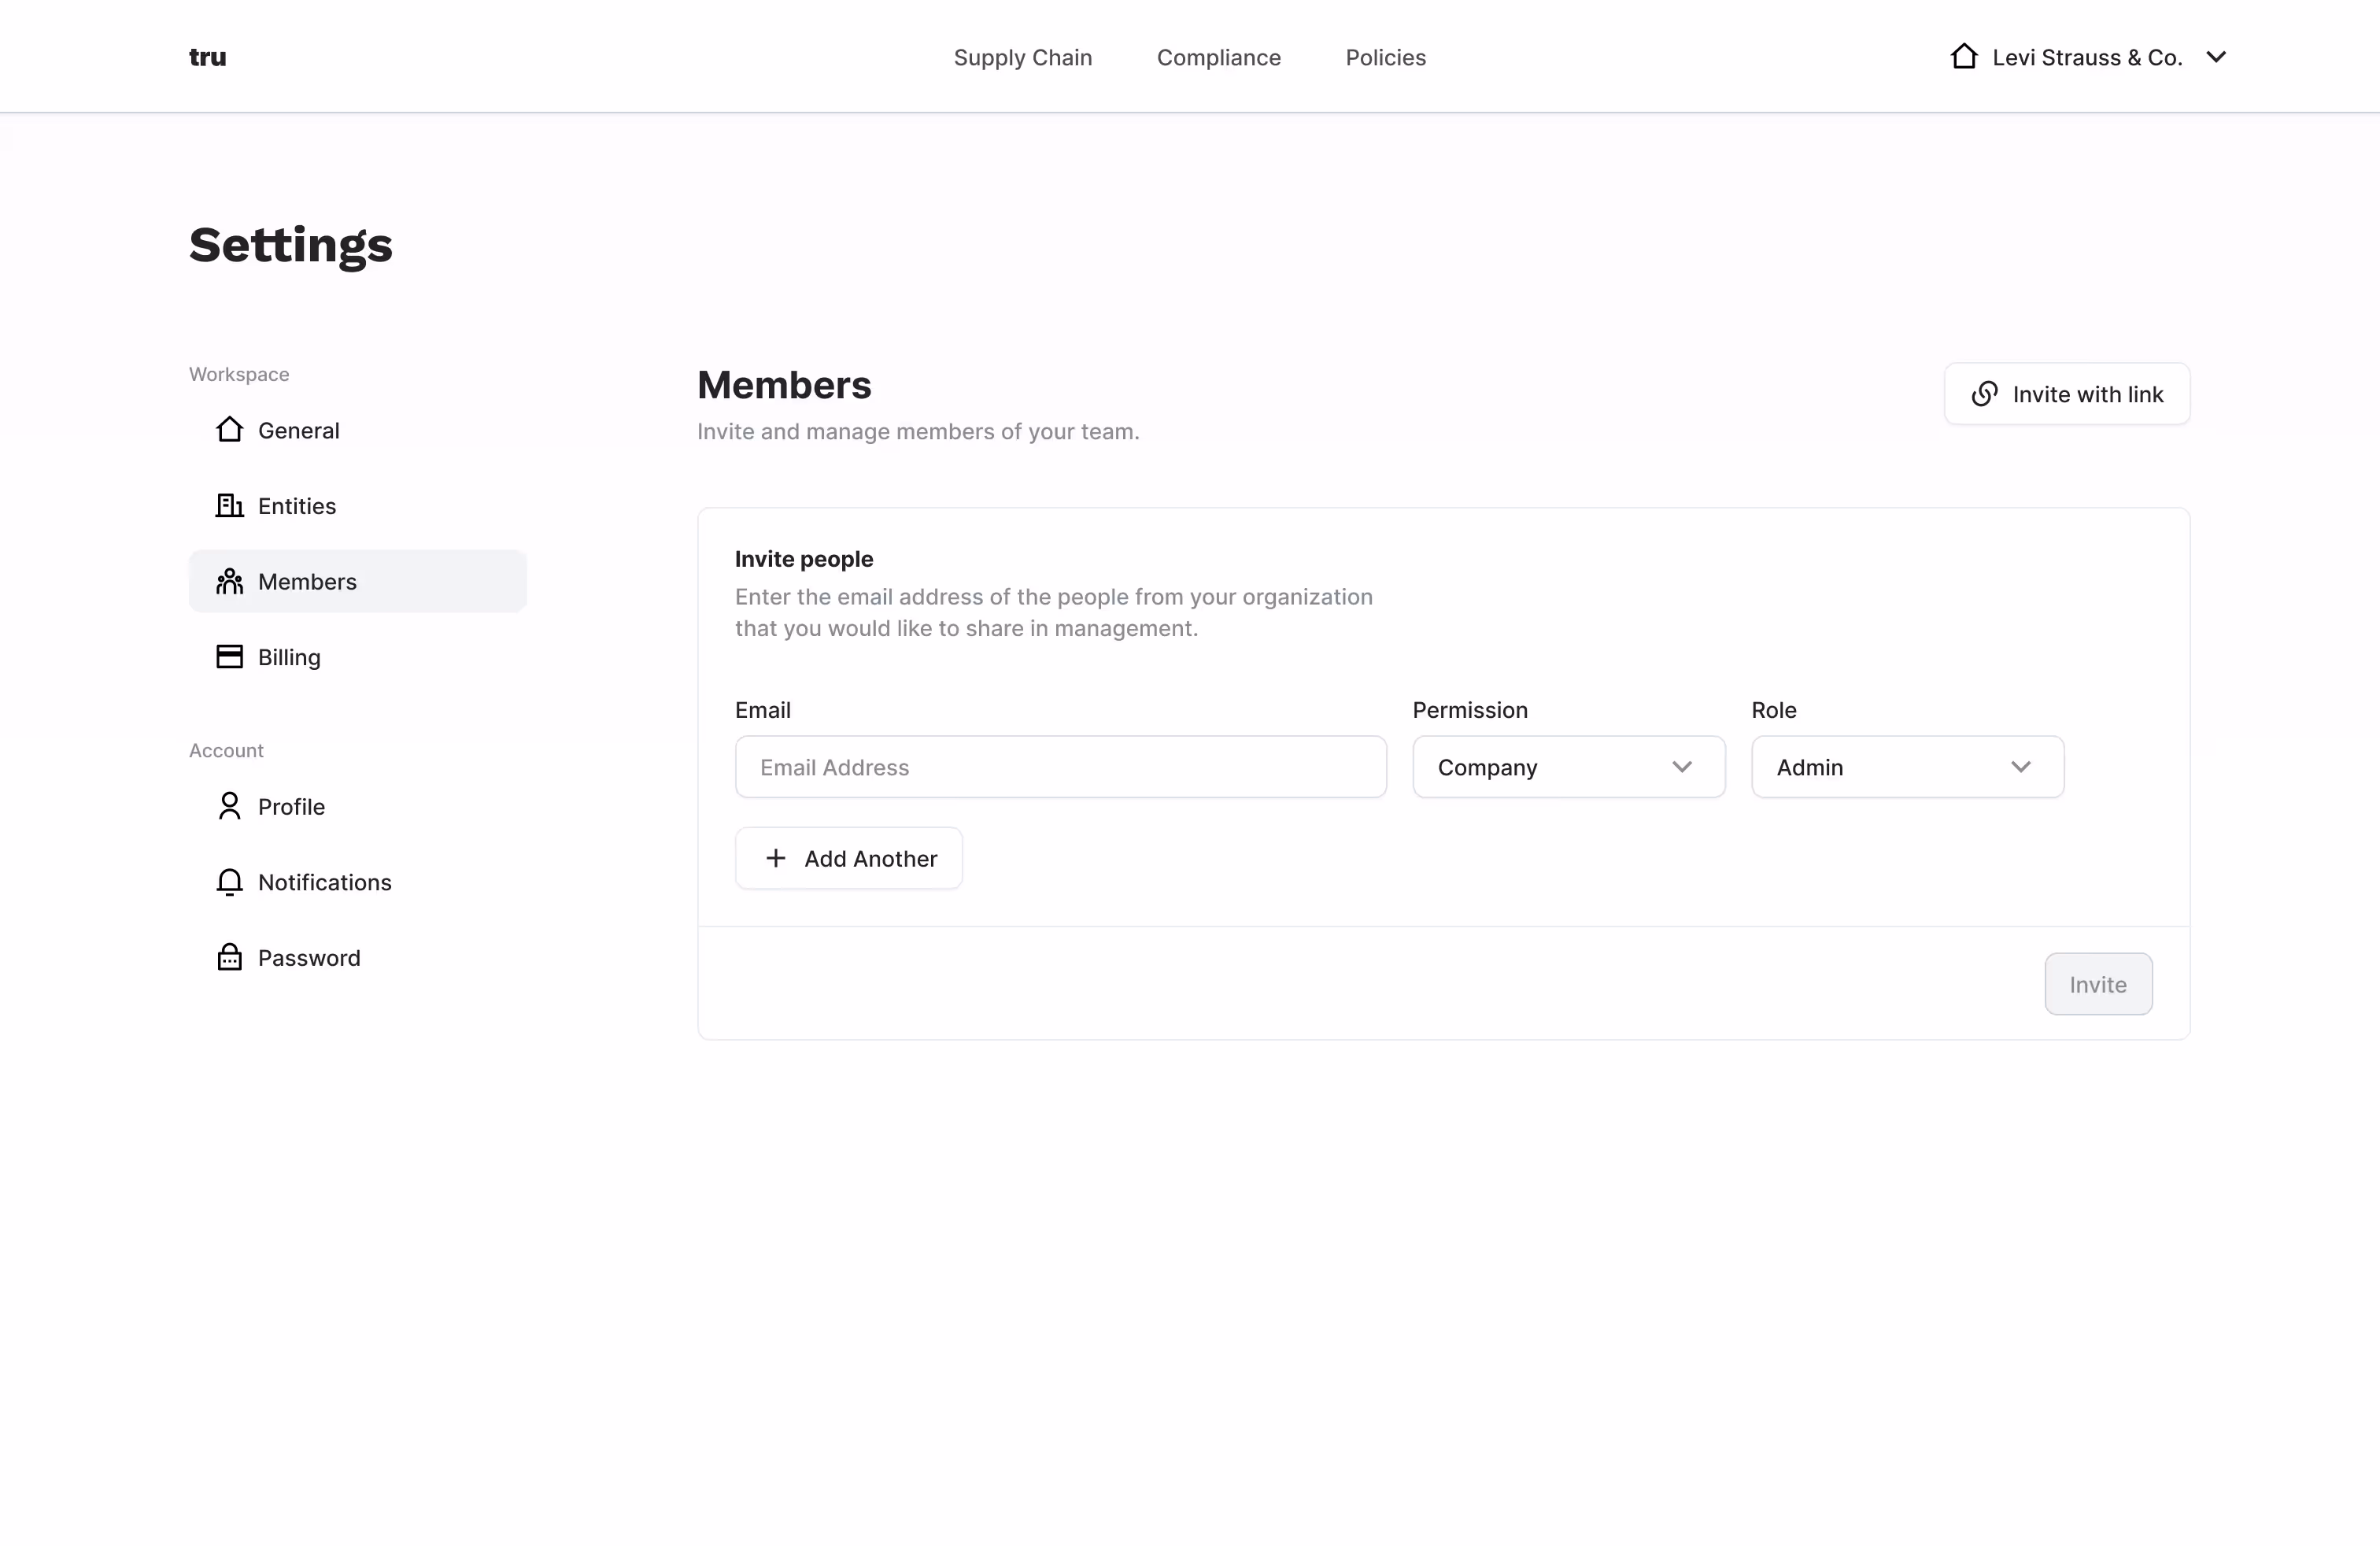
Task: Navigate to the Compliance tab
Action: (x=1219, y=57)
